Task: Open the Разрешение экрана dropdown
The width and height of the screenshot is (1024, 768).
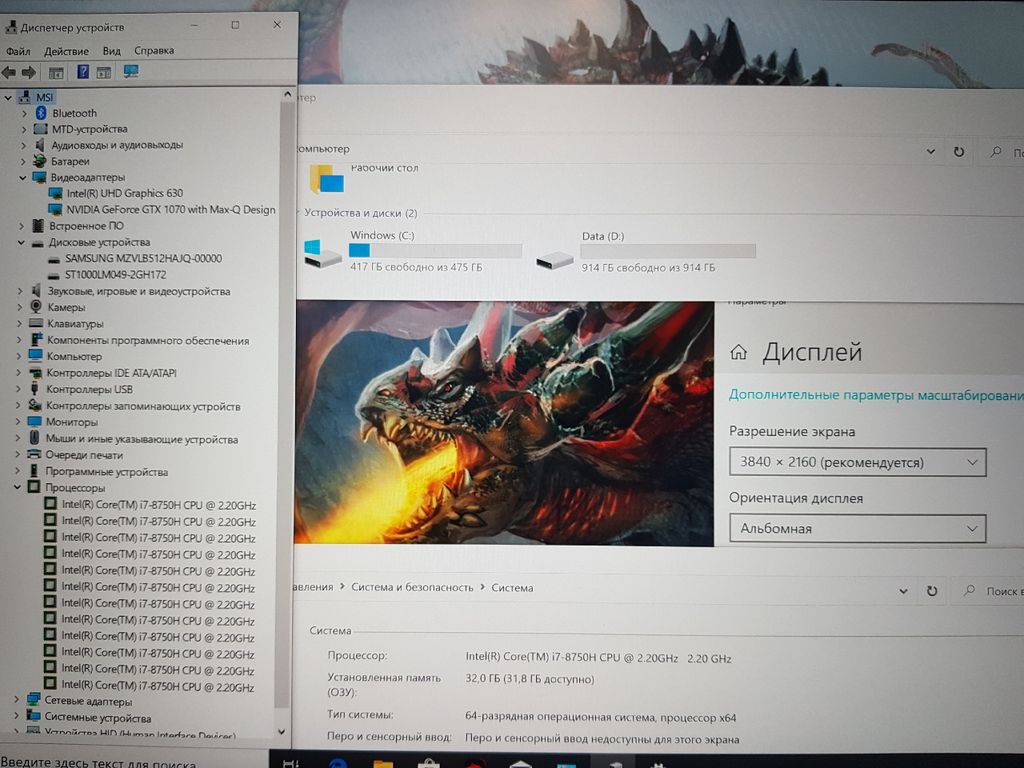Action: point(857,462)
